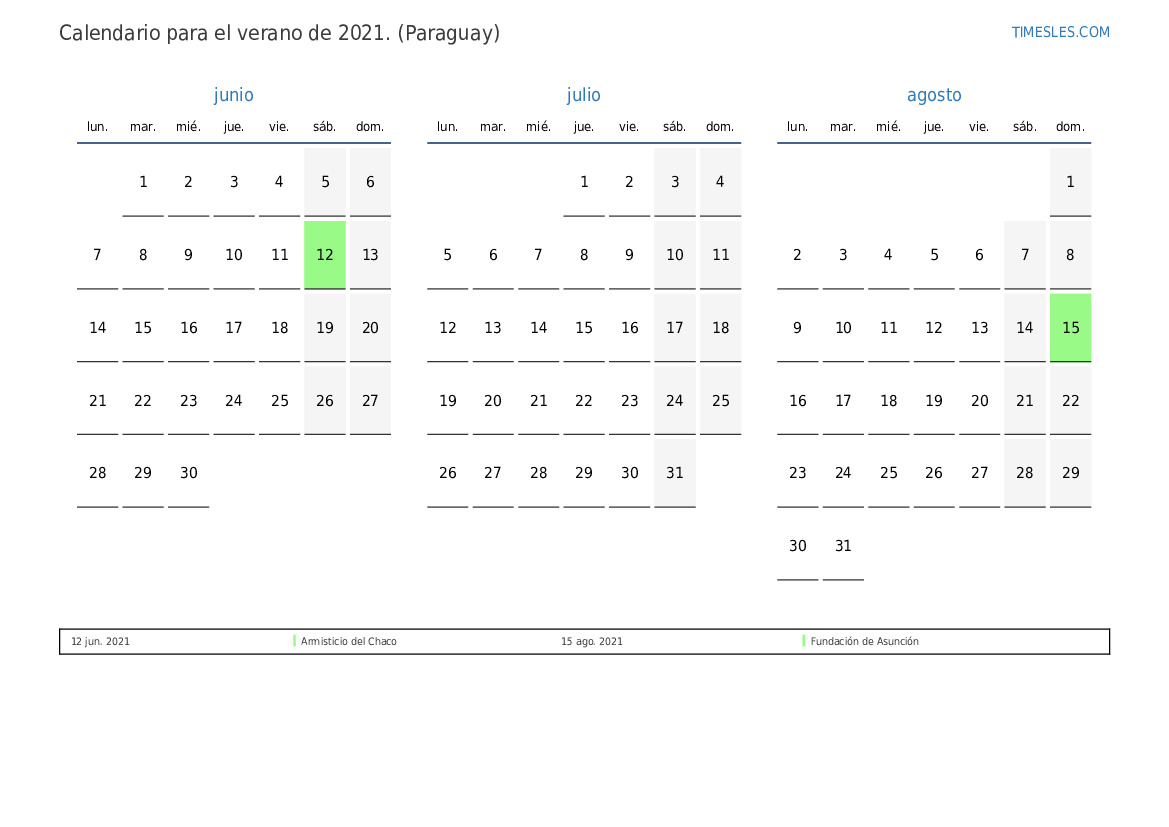Image resolution: width=1169 pixels, height=827 pixels.
Task: Select July 15 in the julio calendar
Action: [x=584, y=328]
